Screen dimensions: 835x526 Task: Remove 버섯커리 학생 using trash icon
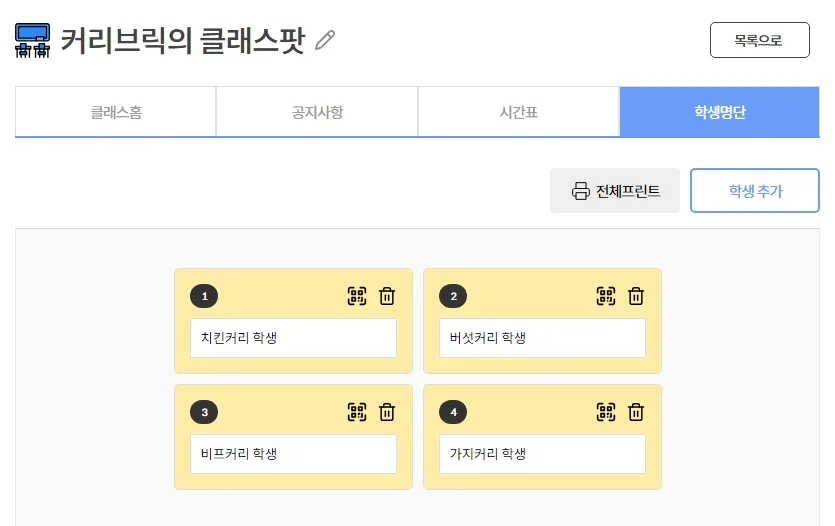click(x=636, y=296)
